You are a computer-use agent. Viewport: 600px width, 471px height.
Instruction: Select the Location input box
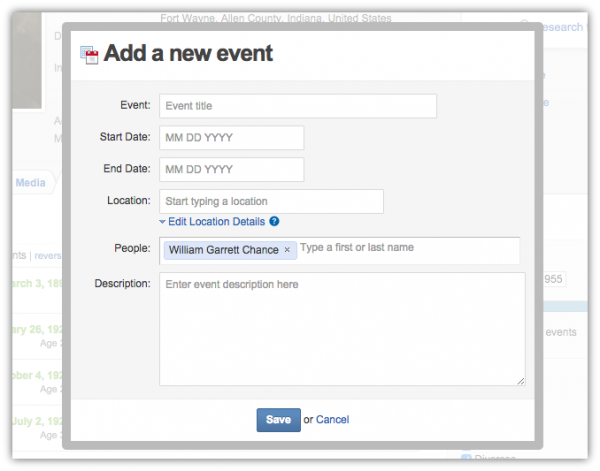(271, 201)
